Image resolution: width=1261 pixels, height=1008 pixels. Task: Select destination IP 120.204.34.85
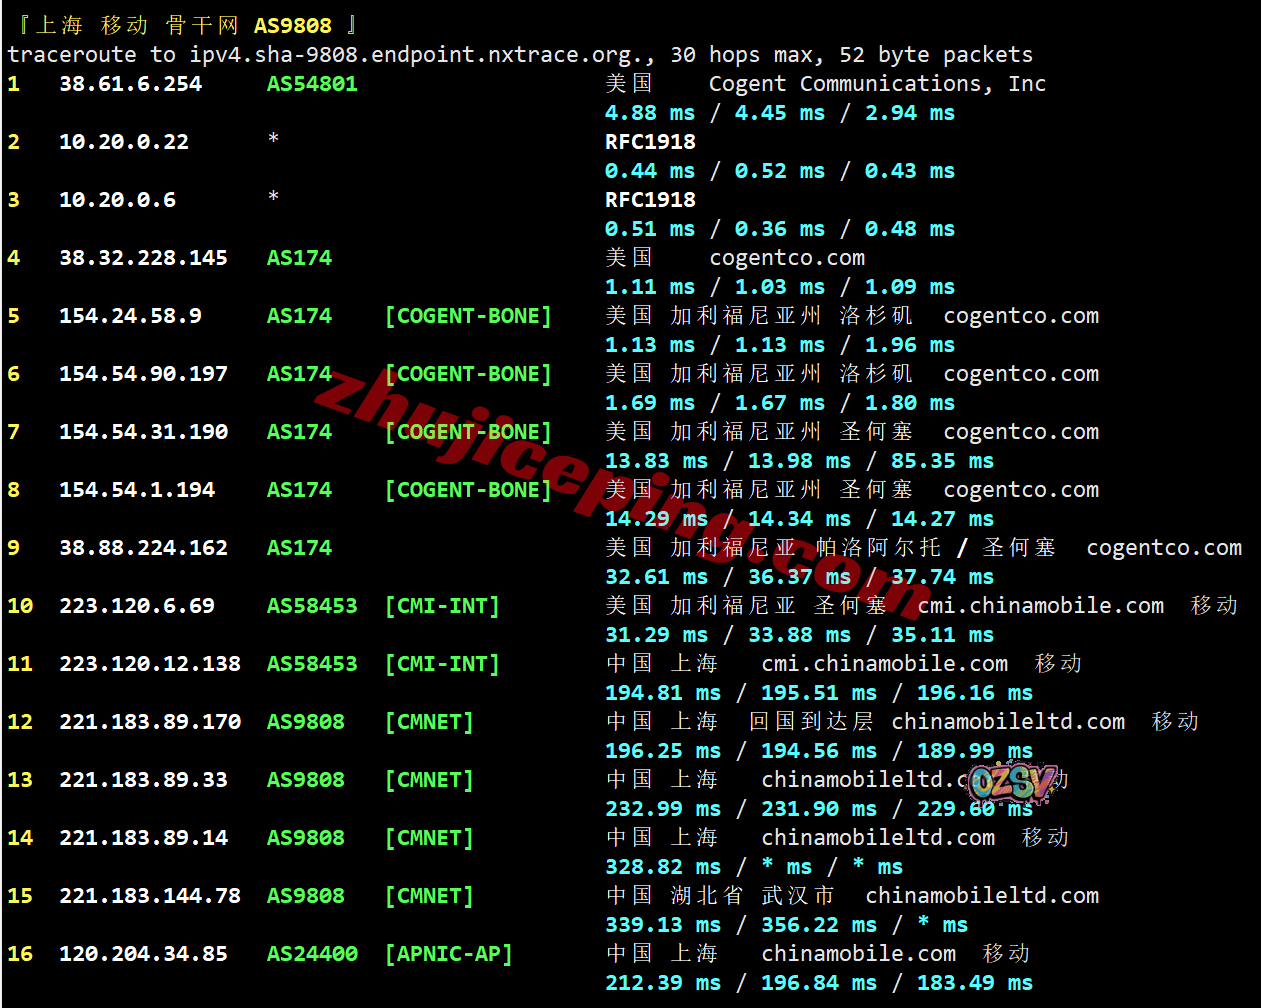click(143, 954)
